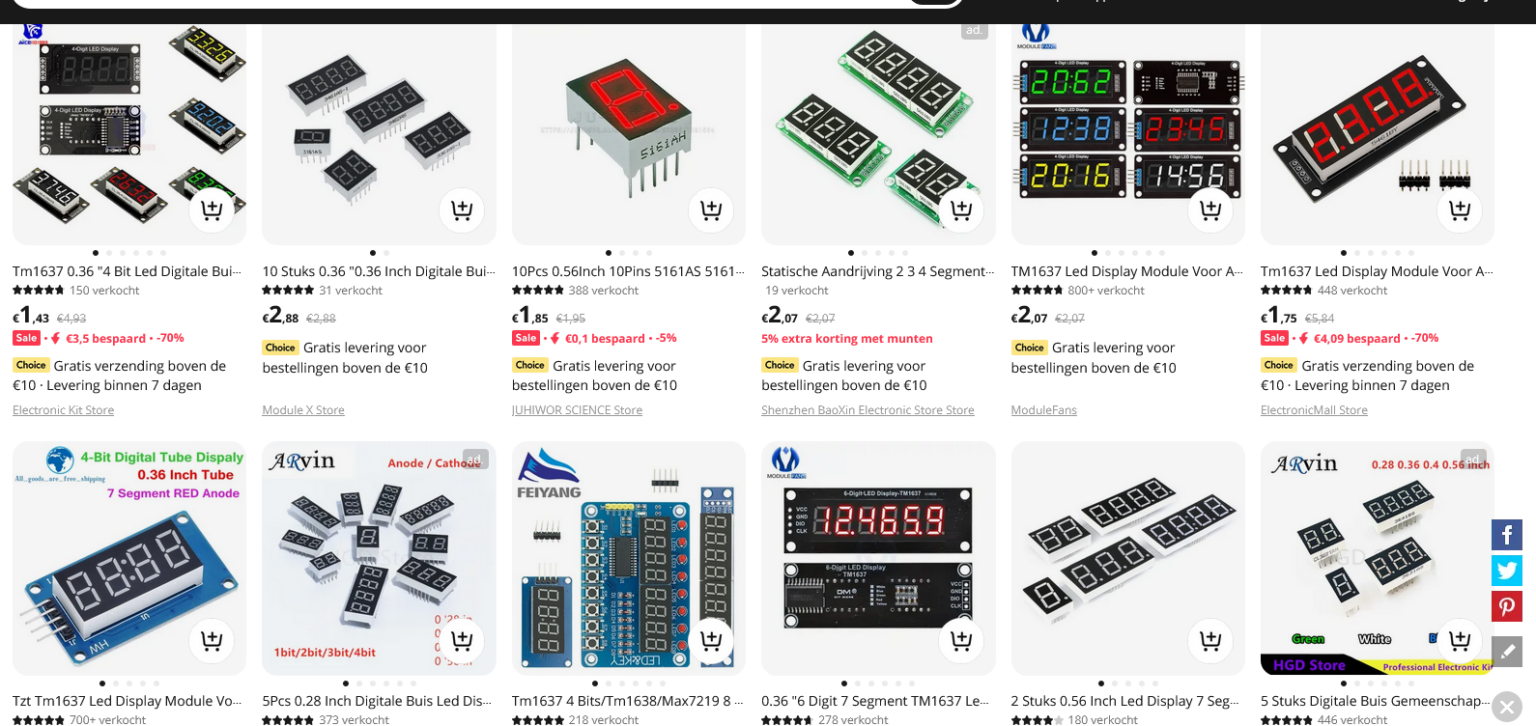This screenshot has width=1536, height=726.
Task: Add Tzt Tm1637 blue module to cart
Action: tap(212, 641)
